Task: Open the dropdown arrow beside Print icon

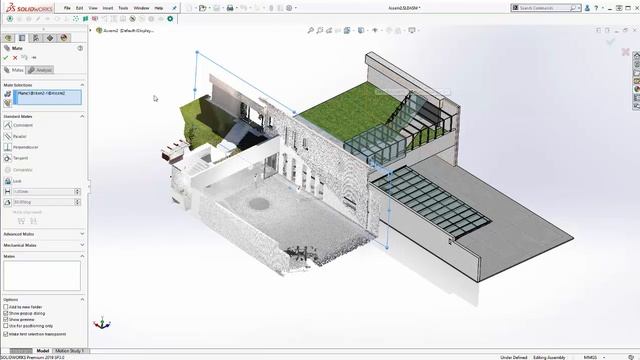Action: [237, 8]
